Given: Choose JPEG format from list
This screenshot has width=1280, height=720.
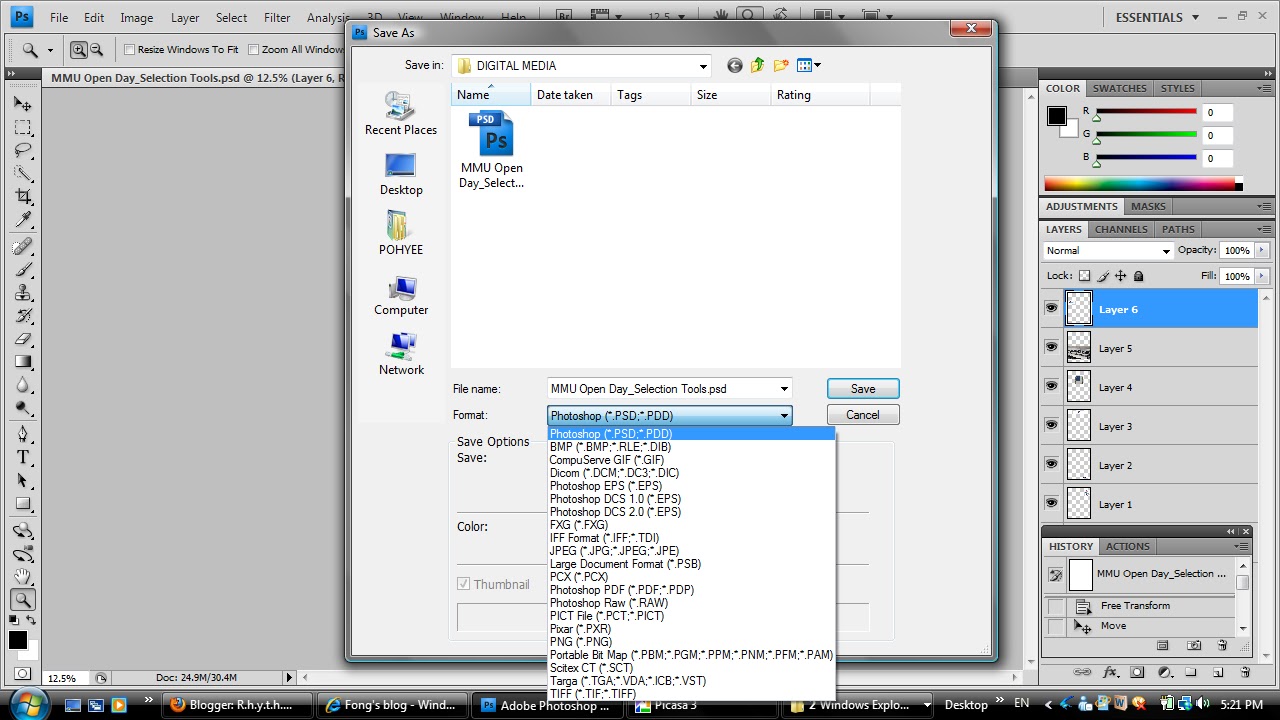Looking at the screenshot, I should coord(614,551).
